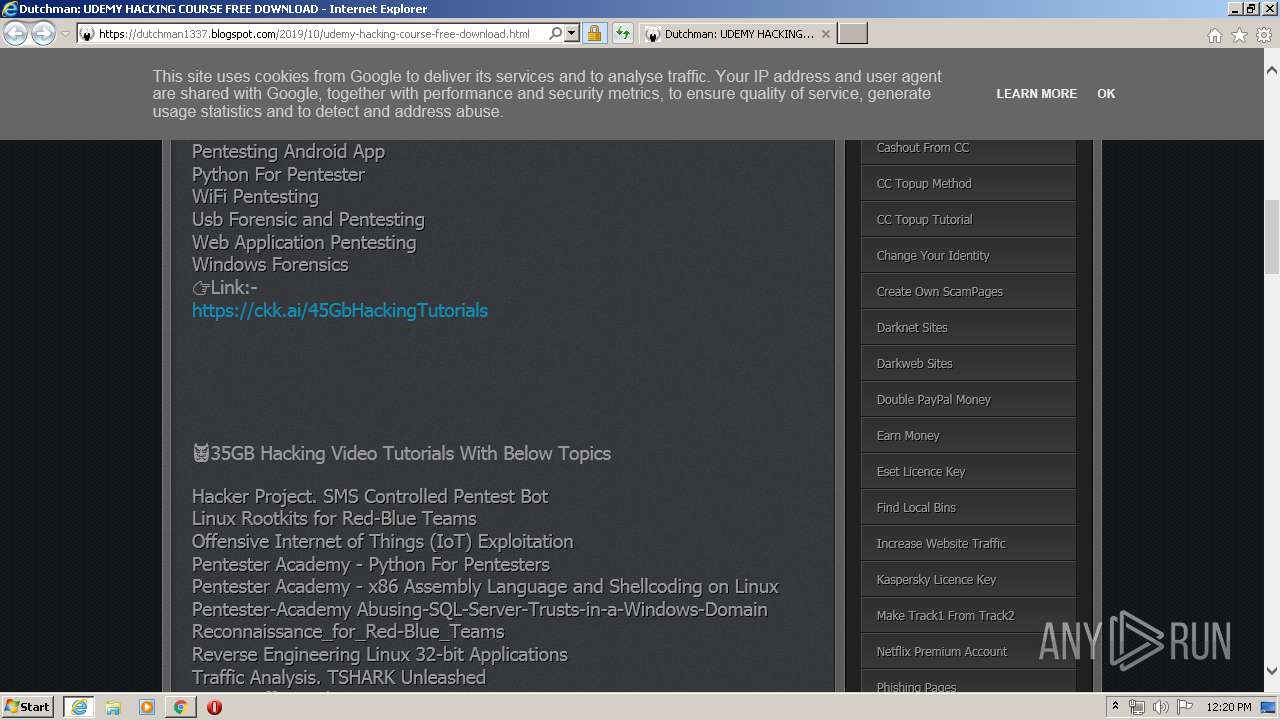Click the Home icon in Internet Explorer

[x=1214, y=35]
